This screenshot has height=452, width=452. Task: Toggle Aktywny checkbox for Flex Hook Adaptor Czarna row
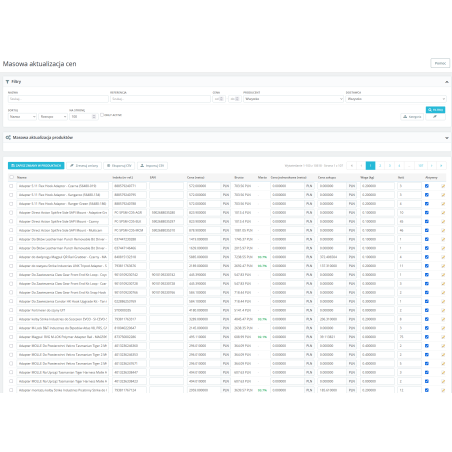pyautogui.click(x=427, y=186)
